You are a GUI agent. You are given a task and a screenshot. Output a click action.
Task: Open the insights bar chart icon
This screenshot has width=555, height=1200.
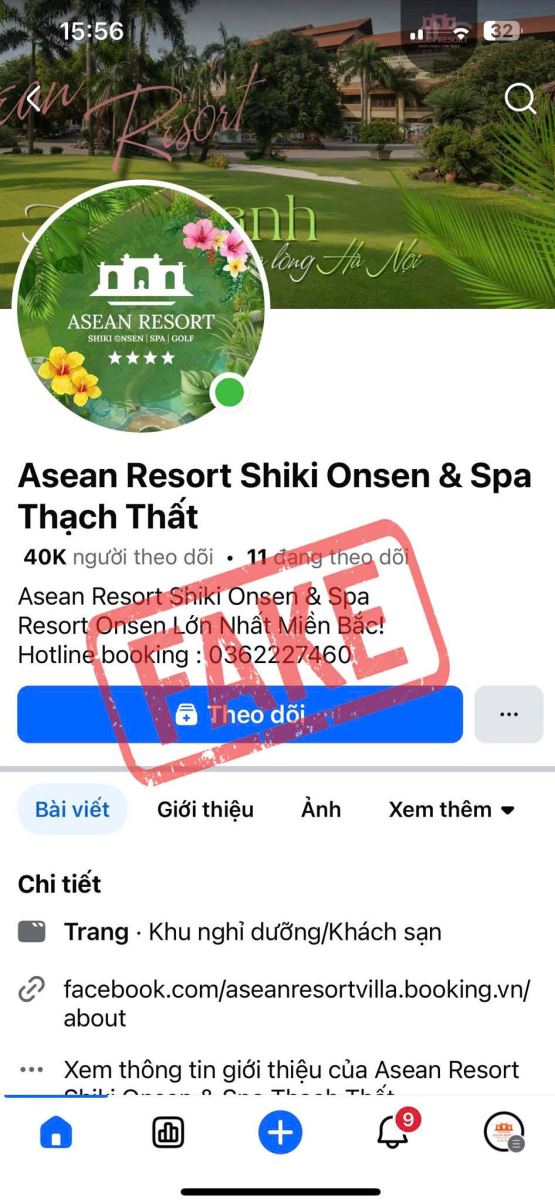point(168,1132)
